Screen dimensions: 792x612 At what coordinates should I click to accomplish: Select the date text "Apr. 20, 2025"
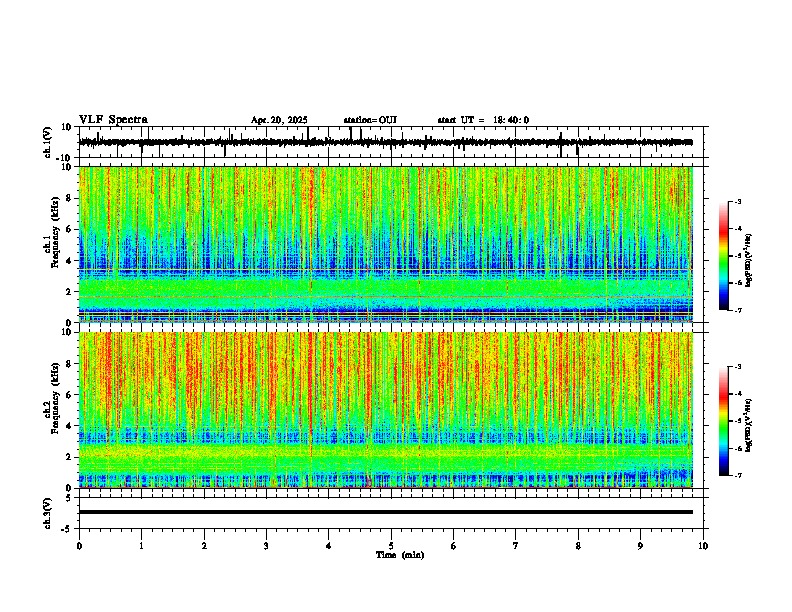click(x=279, y=120)
